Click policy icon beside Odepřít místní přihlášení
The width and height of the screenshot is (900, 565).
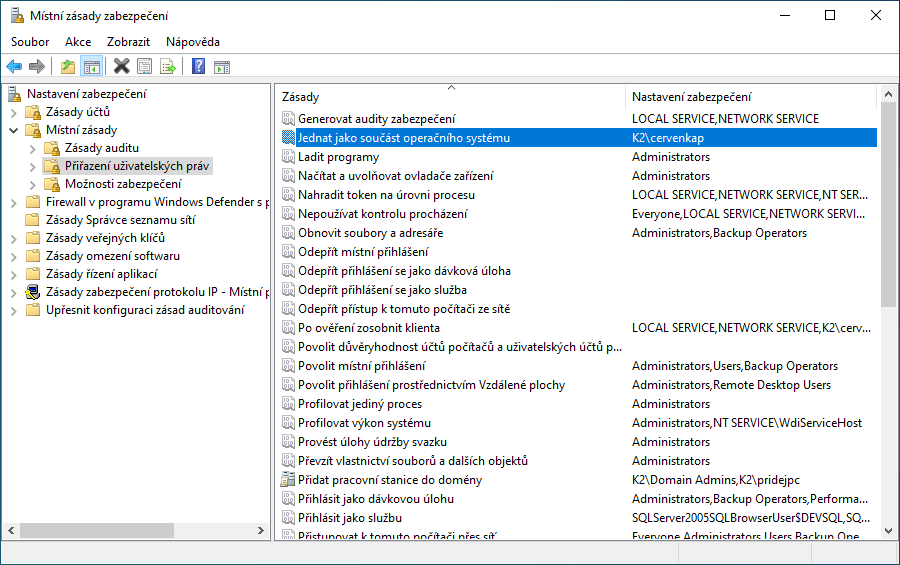288,251
